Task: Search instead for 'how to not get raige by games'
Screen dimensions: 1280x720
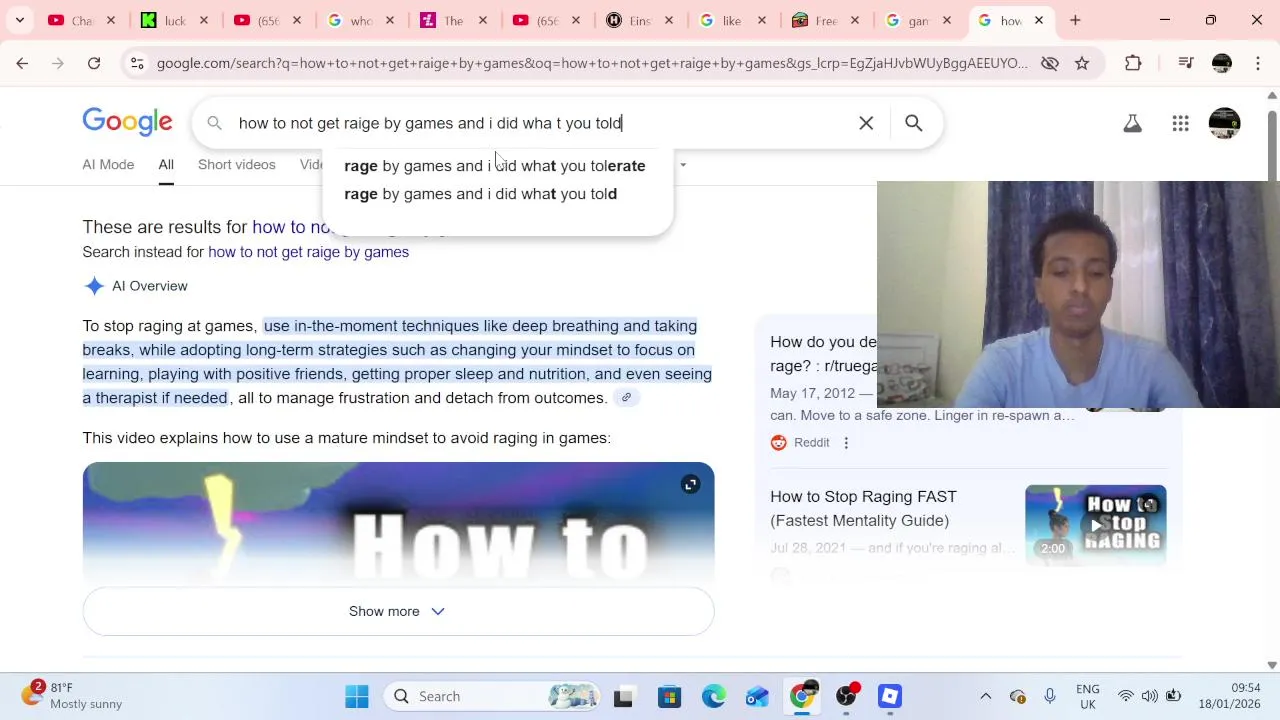Action: point(308,252)
